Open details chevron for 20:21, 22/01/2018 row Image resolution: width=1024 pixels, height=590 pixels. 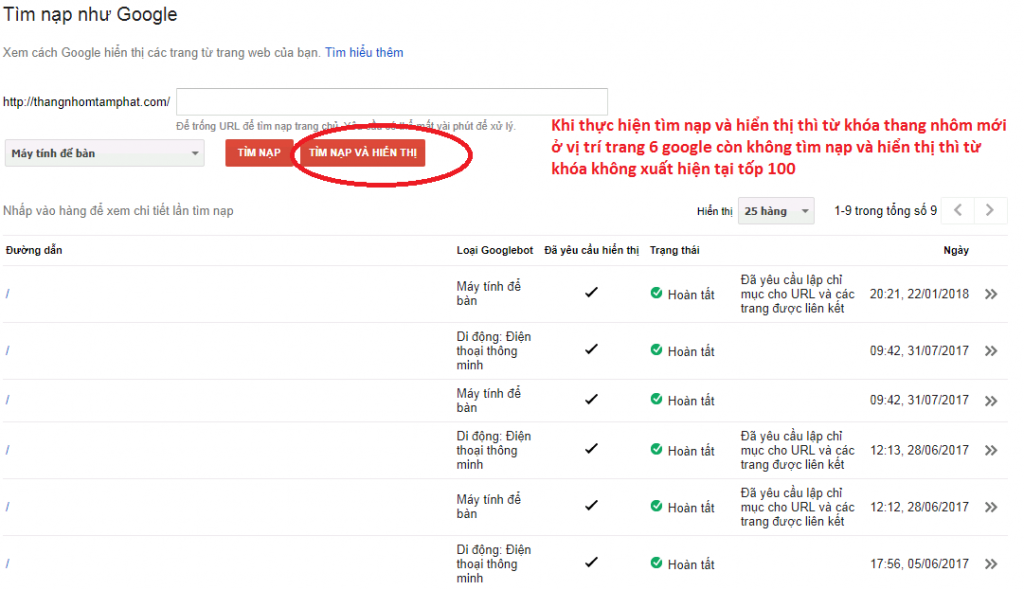(991, 294)
